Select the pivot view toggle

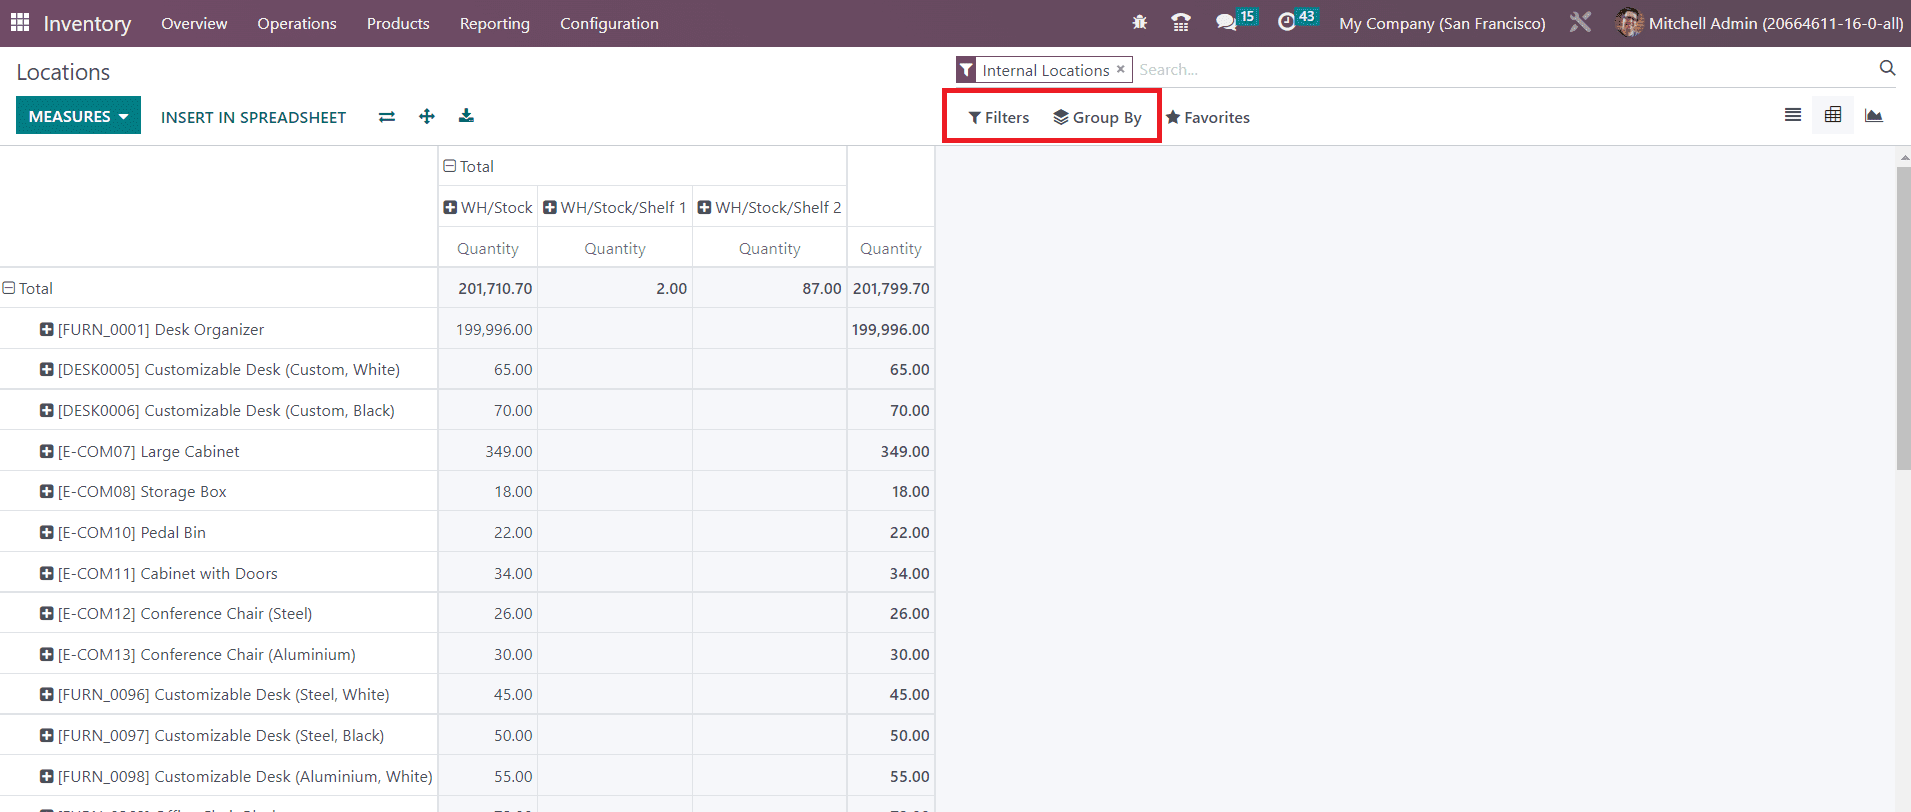tap(1833, 116)
